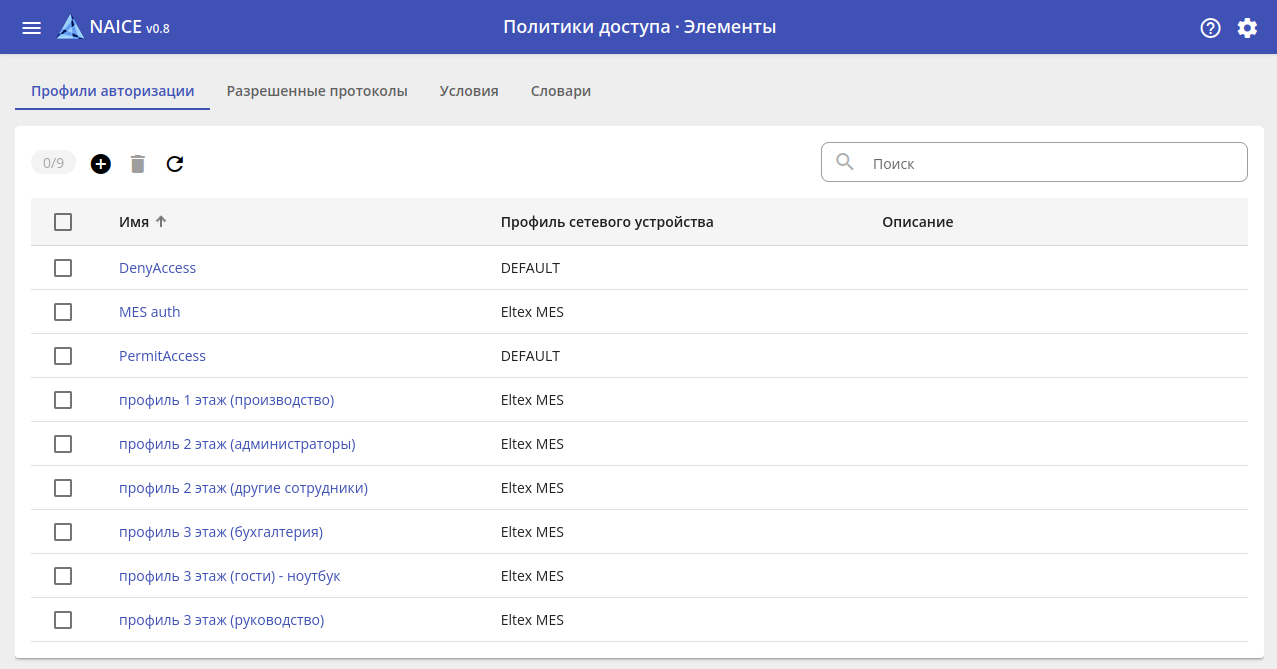Open the settings gear icon
Viewport: 1277px width, 669px height.
pyautogui.click(x=1247, y=28)
